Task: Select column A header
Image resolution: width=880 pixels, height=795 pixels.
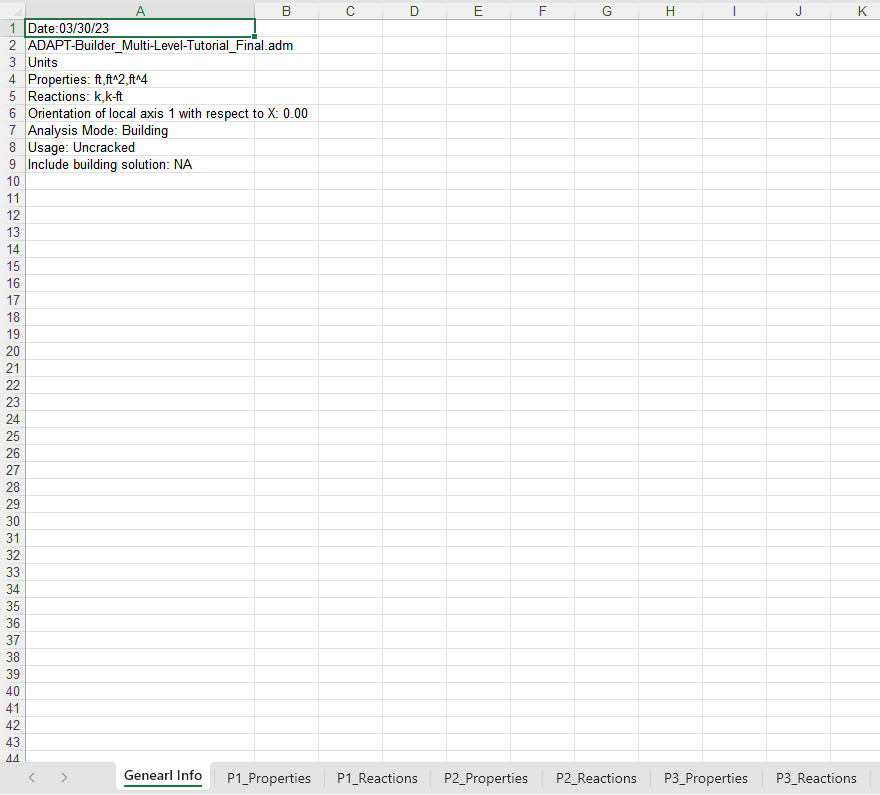Action: pos(139,11)
